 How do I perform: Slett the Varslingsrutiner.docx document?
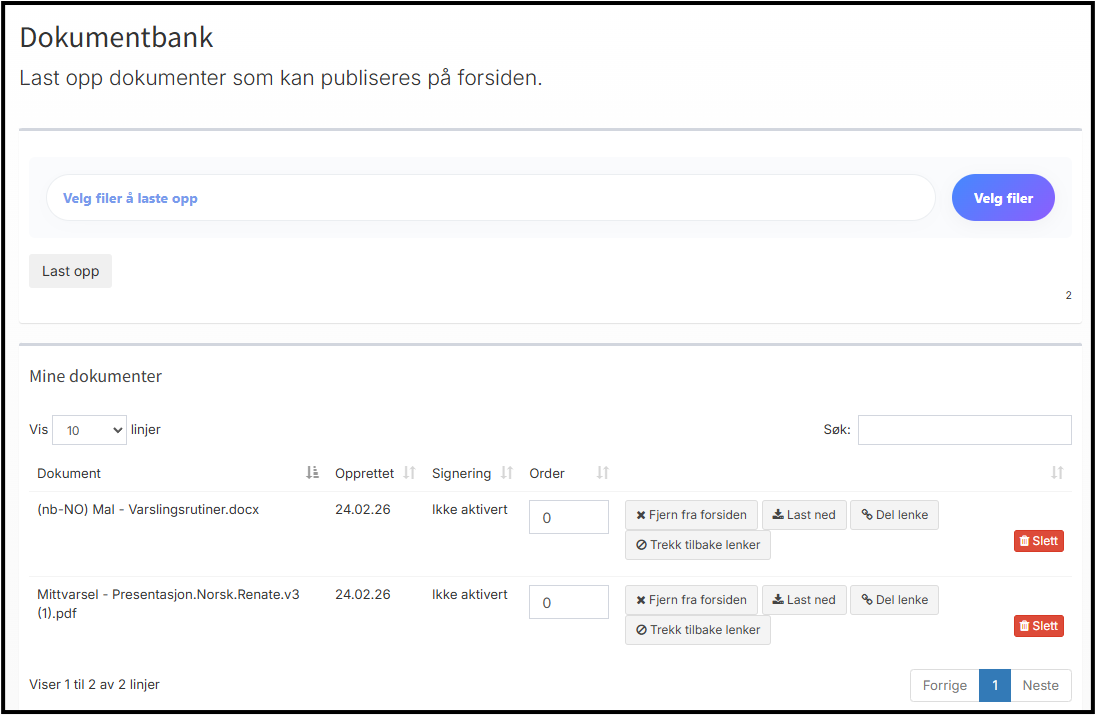[x=1038, y=540]
